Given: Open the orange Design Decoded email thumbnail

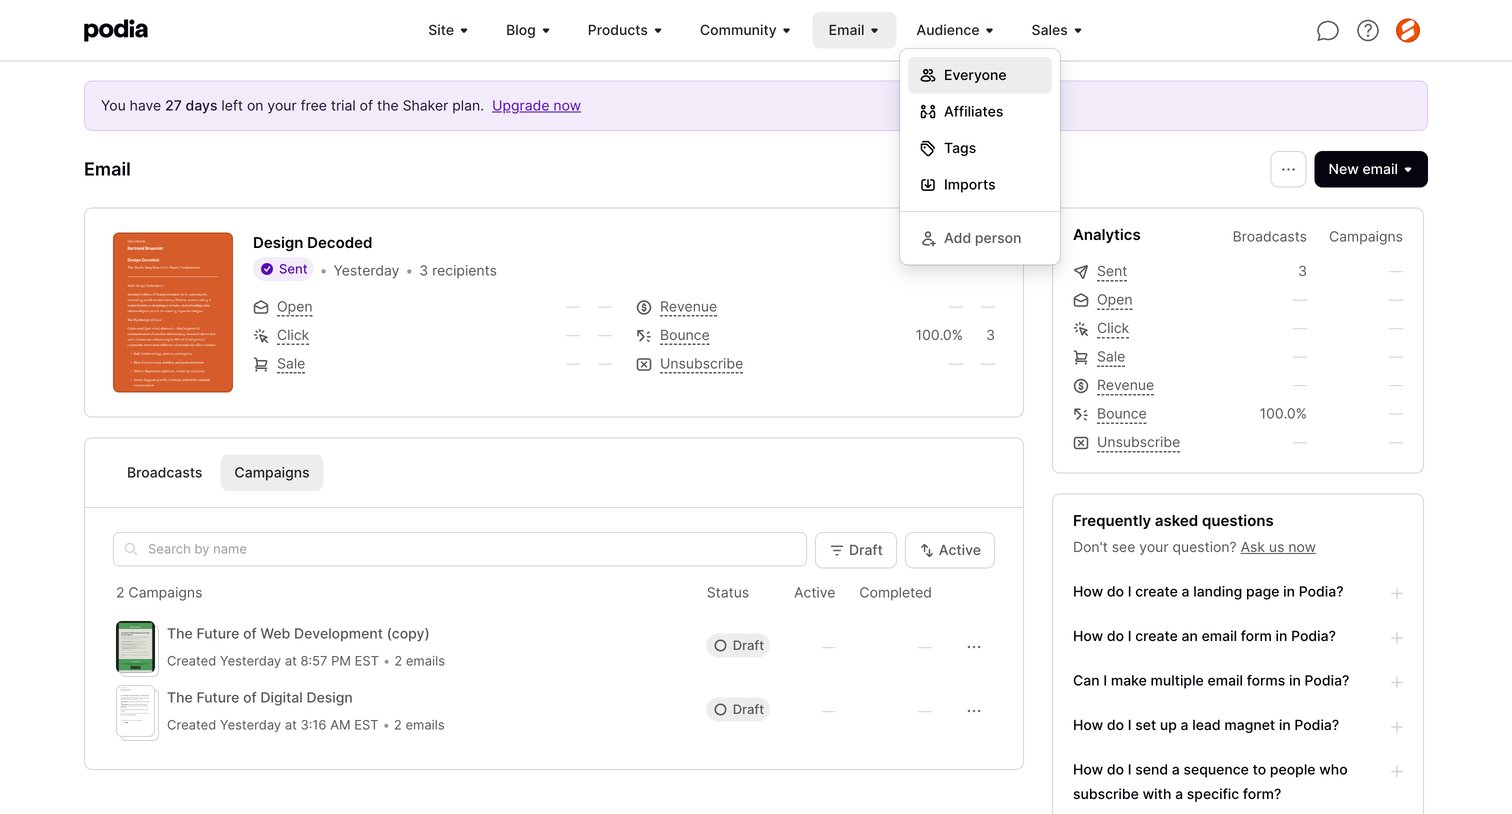Looking at the screenshot, I should pos(173,312).
